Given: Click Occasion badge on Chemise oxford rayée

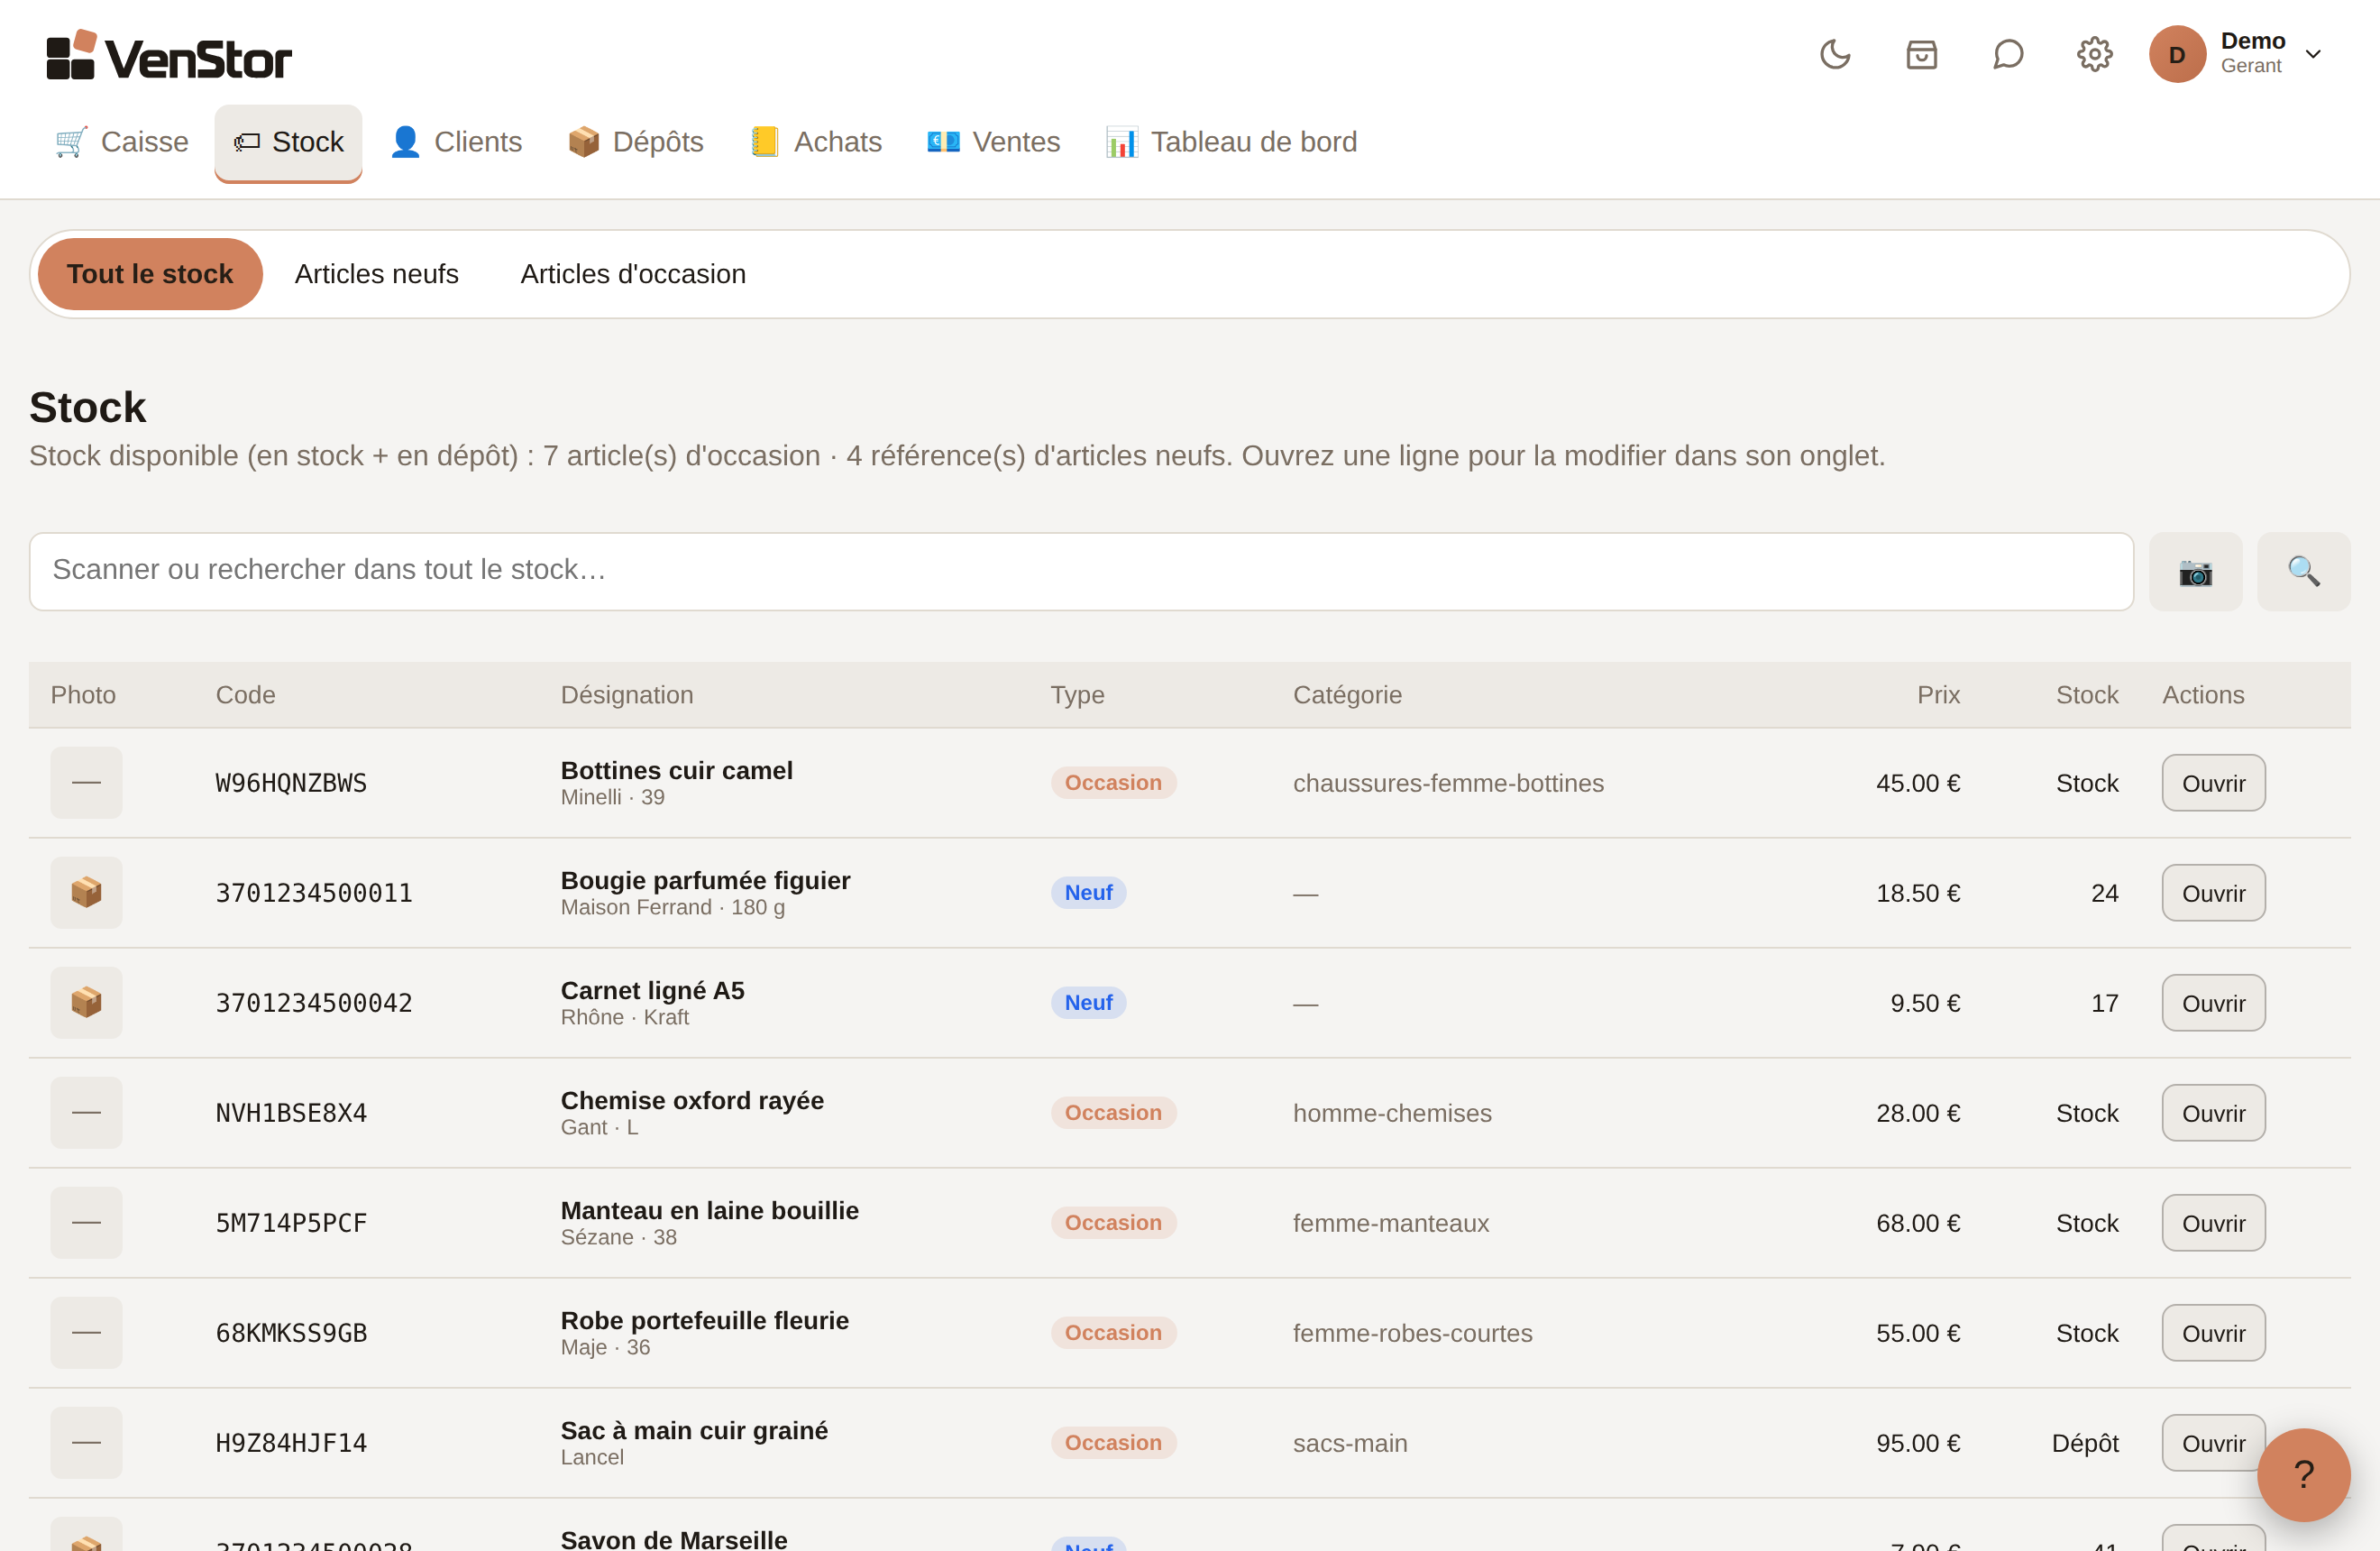Looking at the screenshot, I should point(1113,1113).
